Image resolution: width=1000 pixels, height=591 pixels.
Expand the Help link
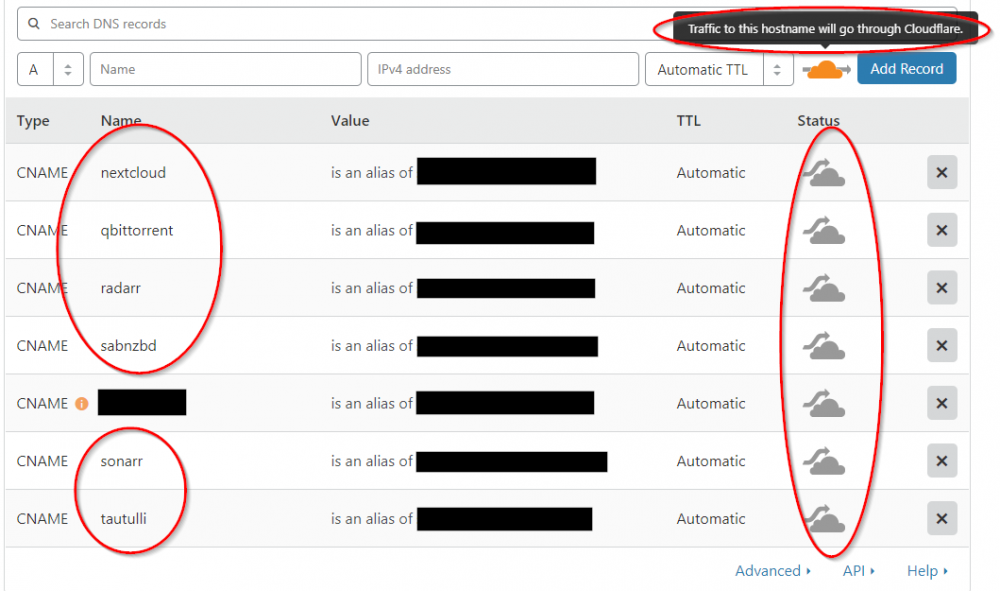(927, 571)
